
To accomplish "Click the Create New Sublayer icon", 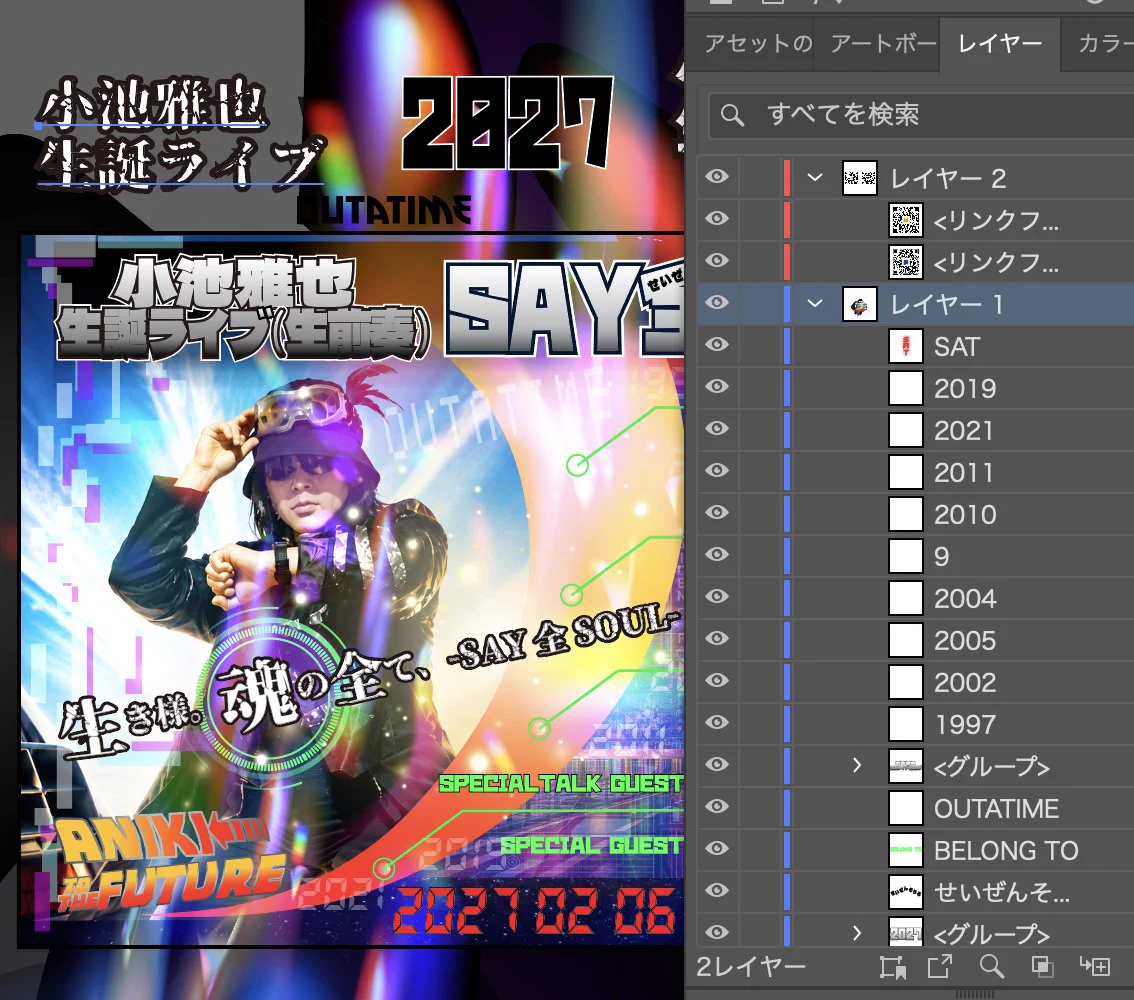I will (1094, 966).
